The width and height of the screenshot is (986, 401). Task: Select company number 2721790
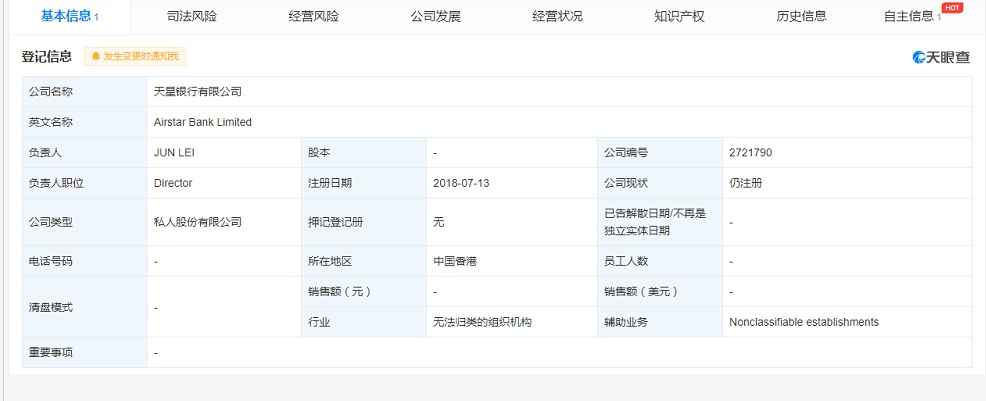click(x=751, y=153)
